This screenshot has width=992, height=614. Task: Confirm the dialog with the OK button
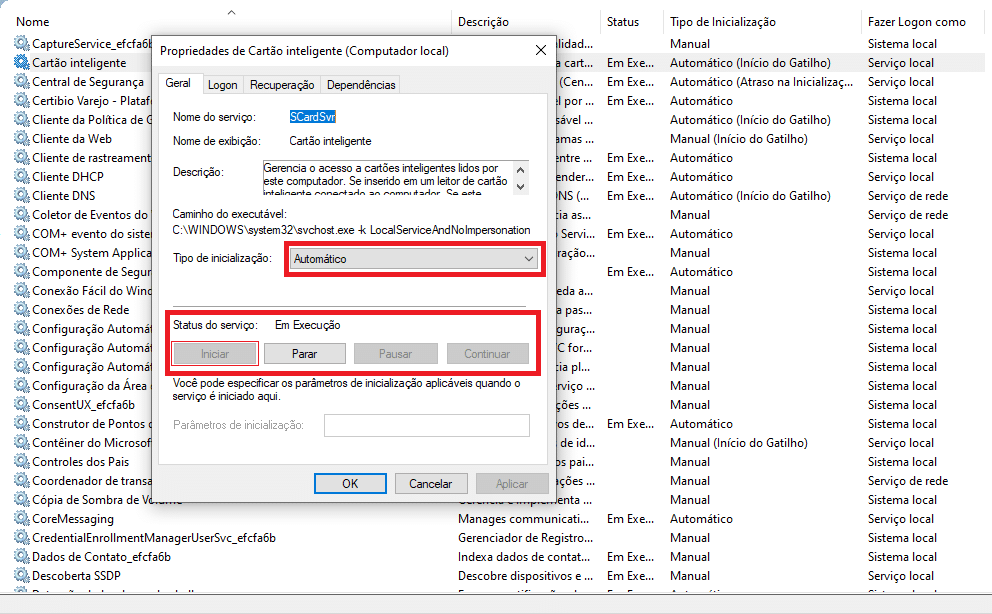point(350,483)
